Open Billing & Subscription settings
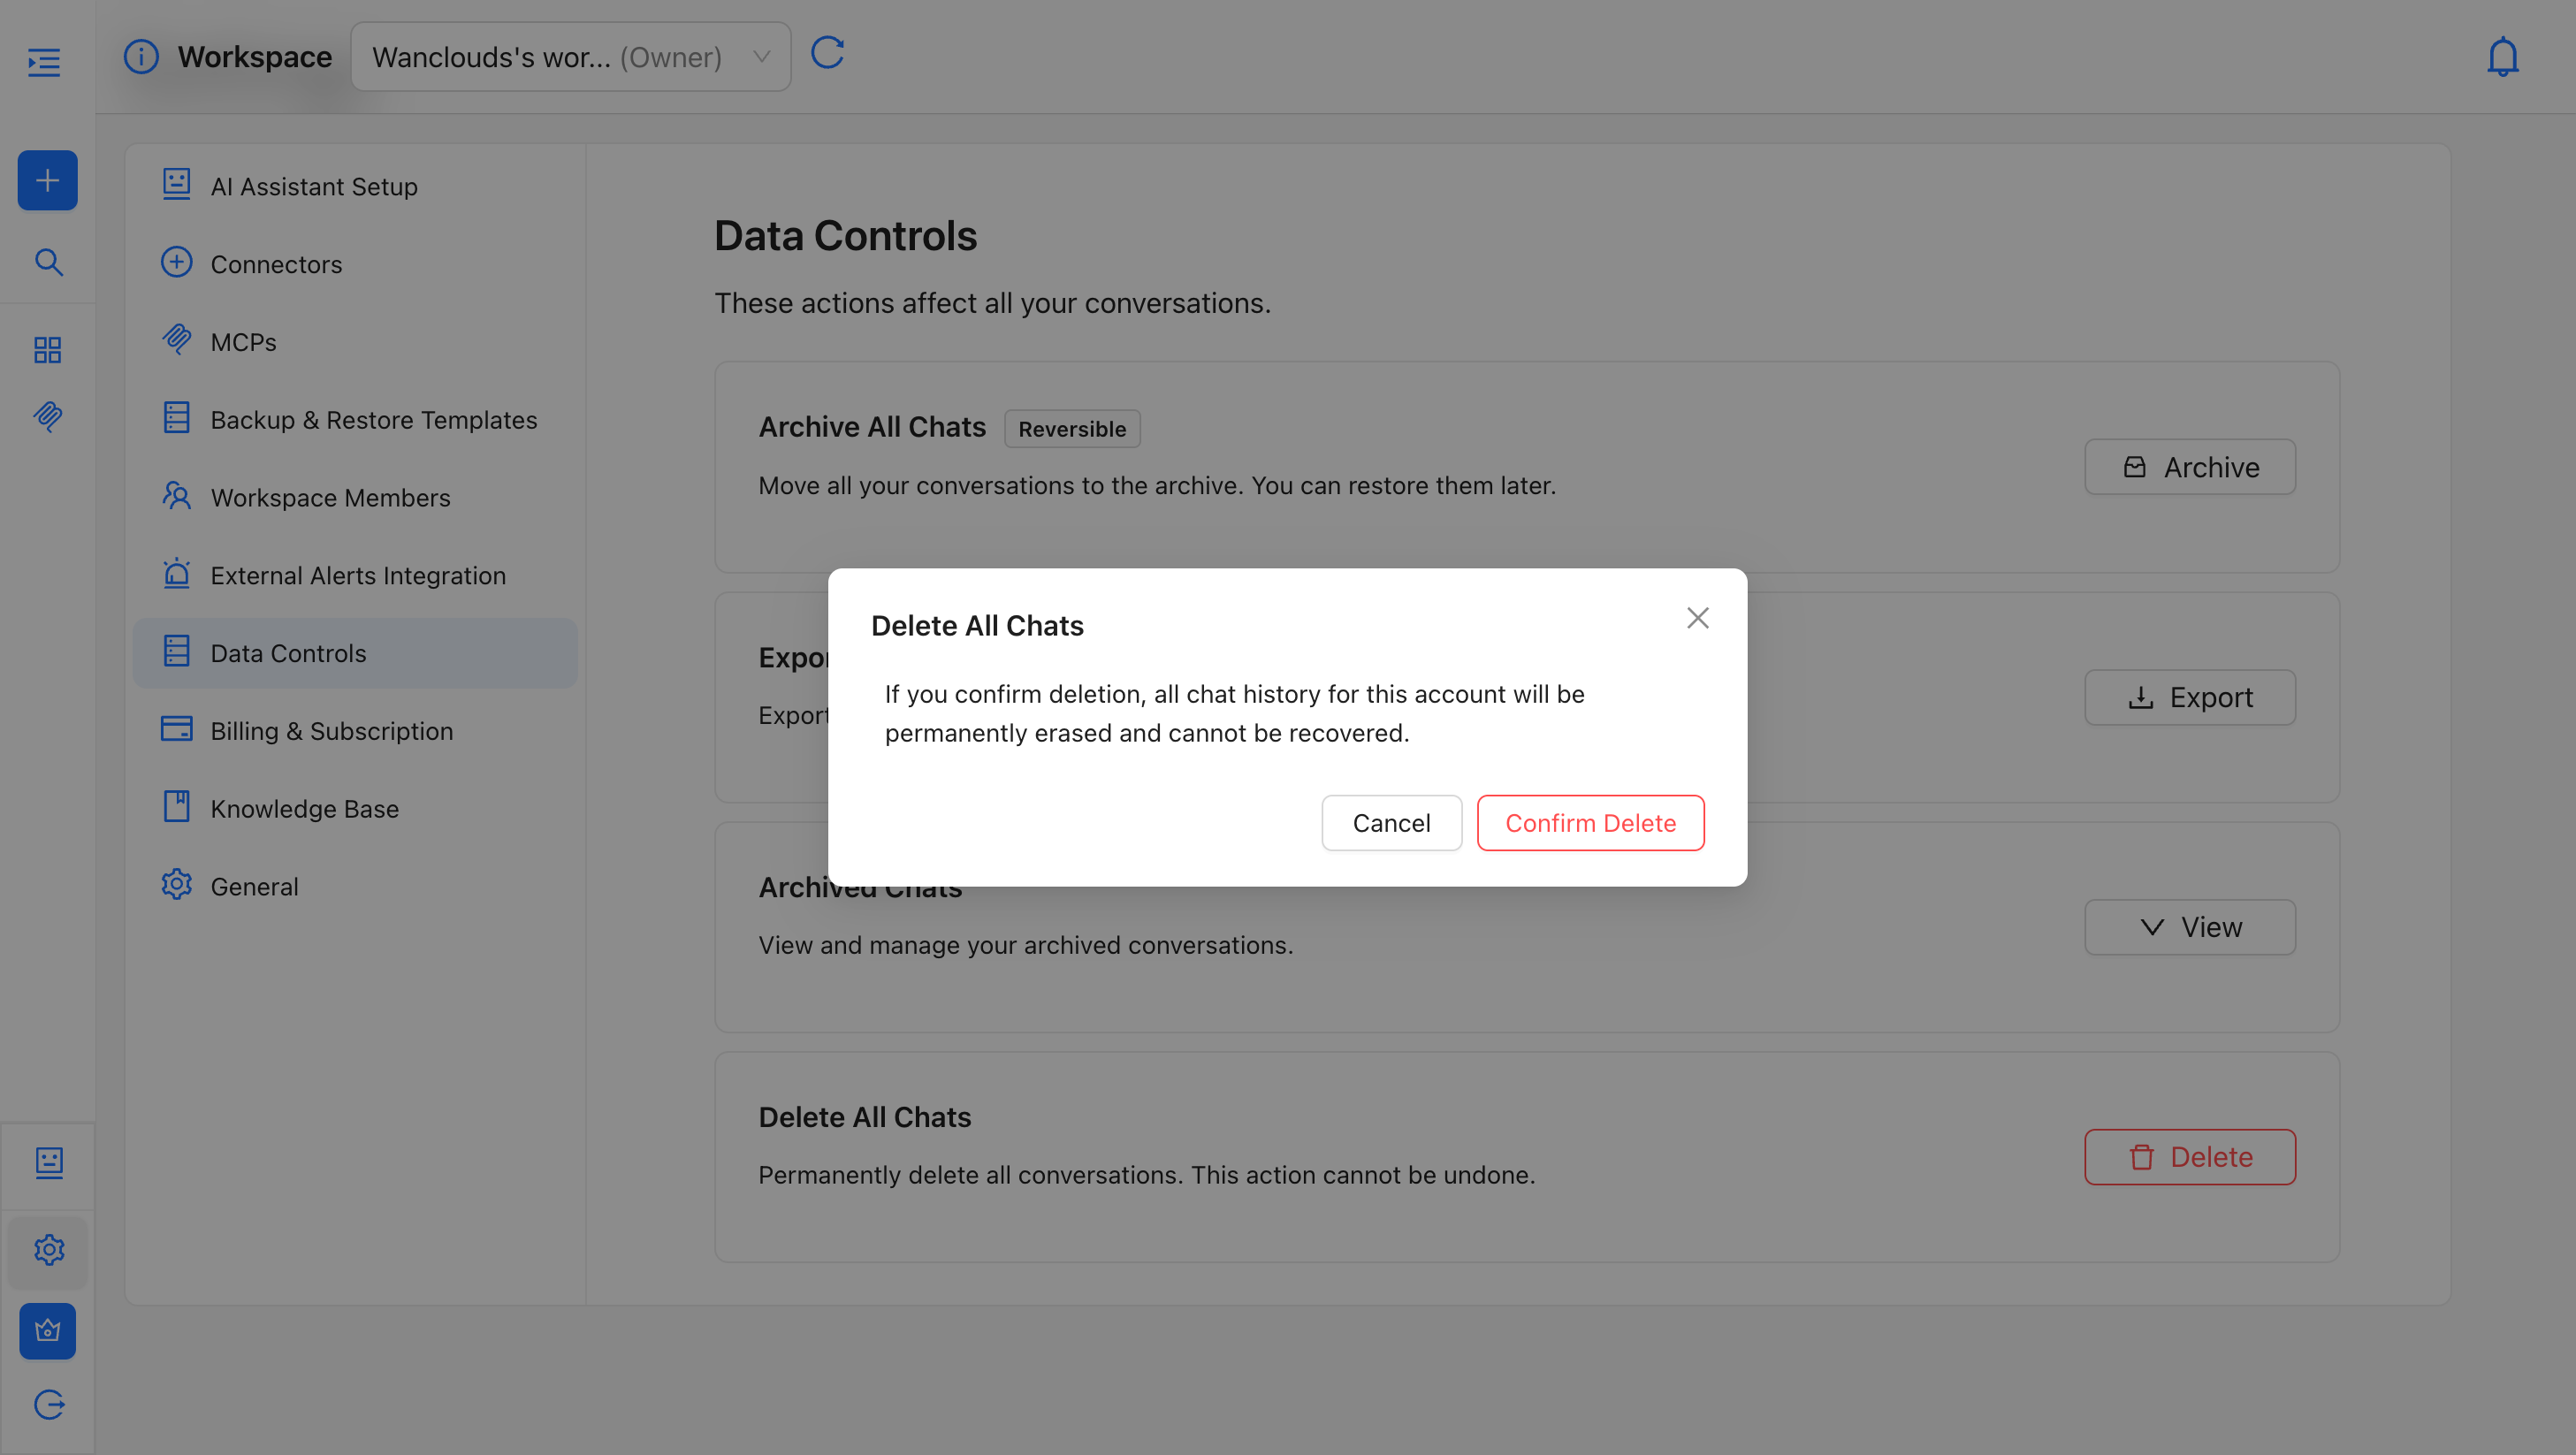The height and width of the screenshot is (1455, 2576). tap(331, 731)
